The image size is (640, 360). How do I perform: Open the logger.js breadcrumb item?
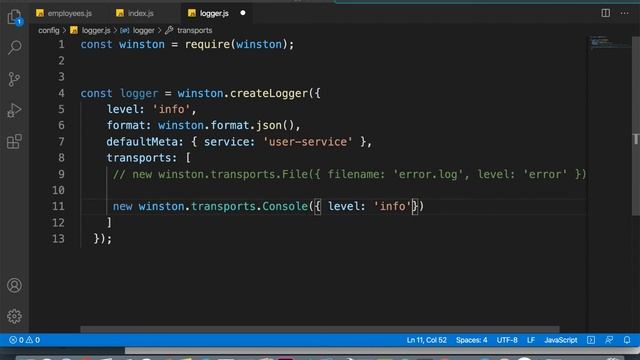pos(90,30)
